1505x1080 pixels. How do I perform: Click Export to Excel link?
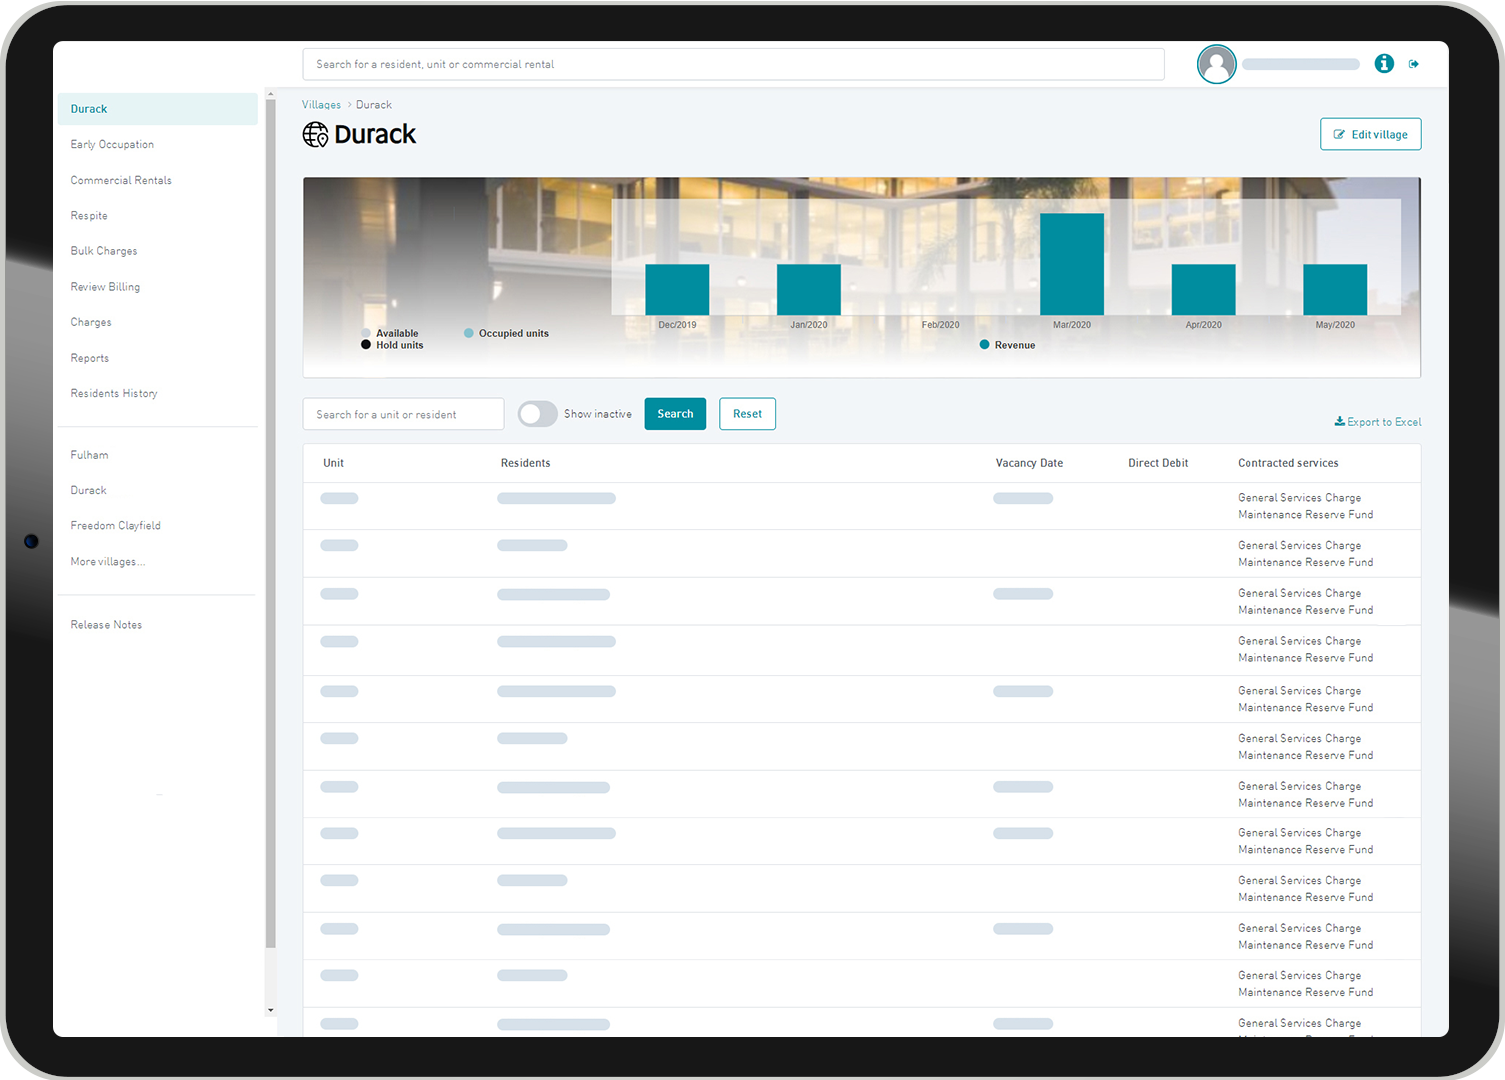coord(1377,422)
